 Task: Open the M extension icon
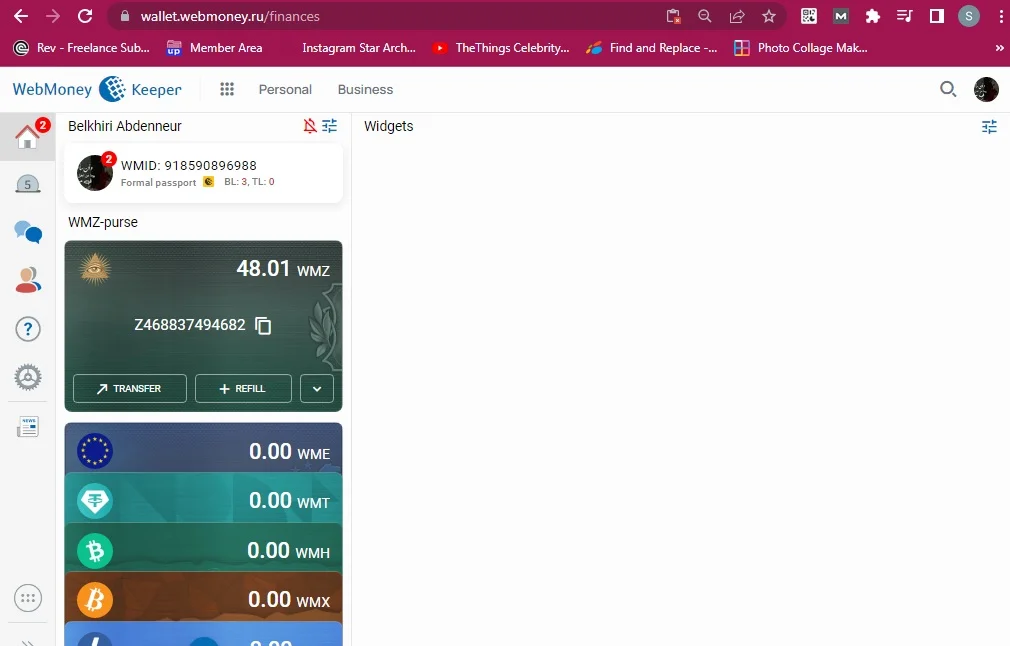pyautogui.click(x=841, y=16)
